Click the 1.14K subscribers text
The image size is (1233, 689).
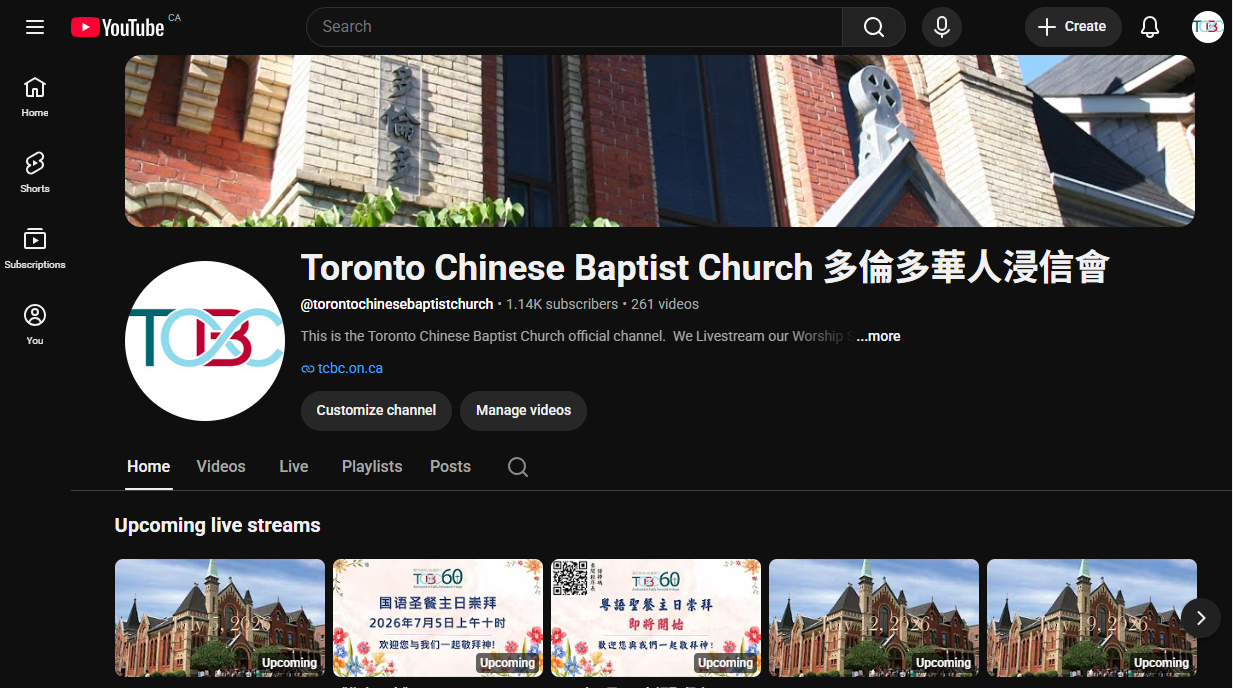click(562, 304)
